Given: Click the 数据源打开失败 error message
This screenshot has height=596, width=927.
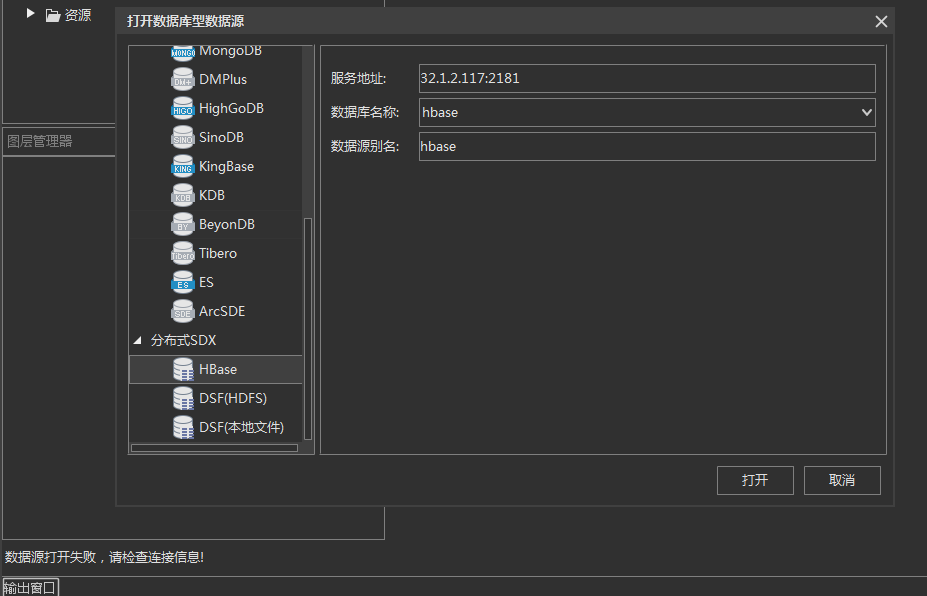Looking at the screenshot, I should [105, 557].
